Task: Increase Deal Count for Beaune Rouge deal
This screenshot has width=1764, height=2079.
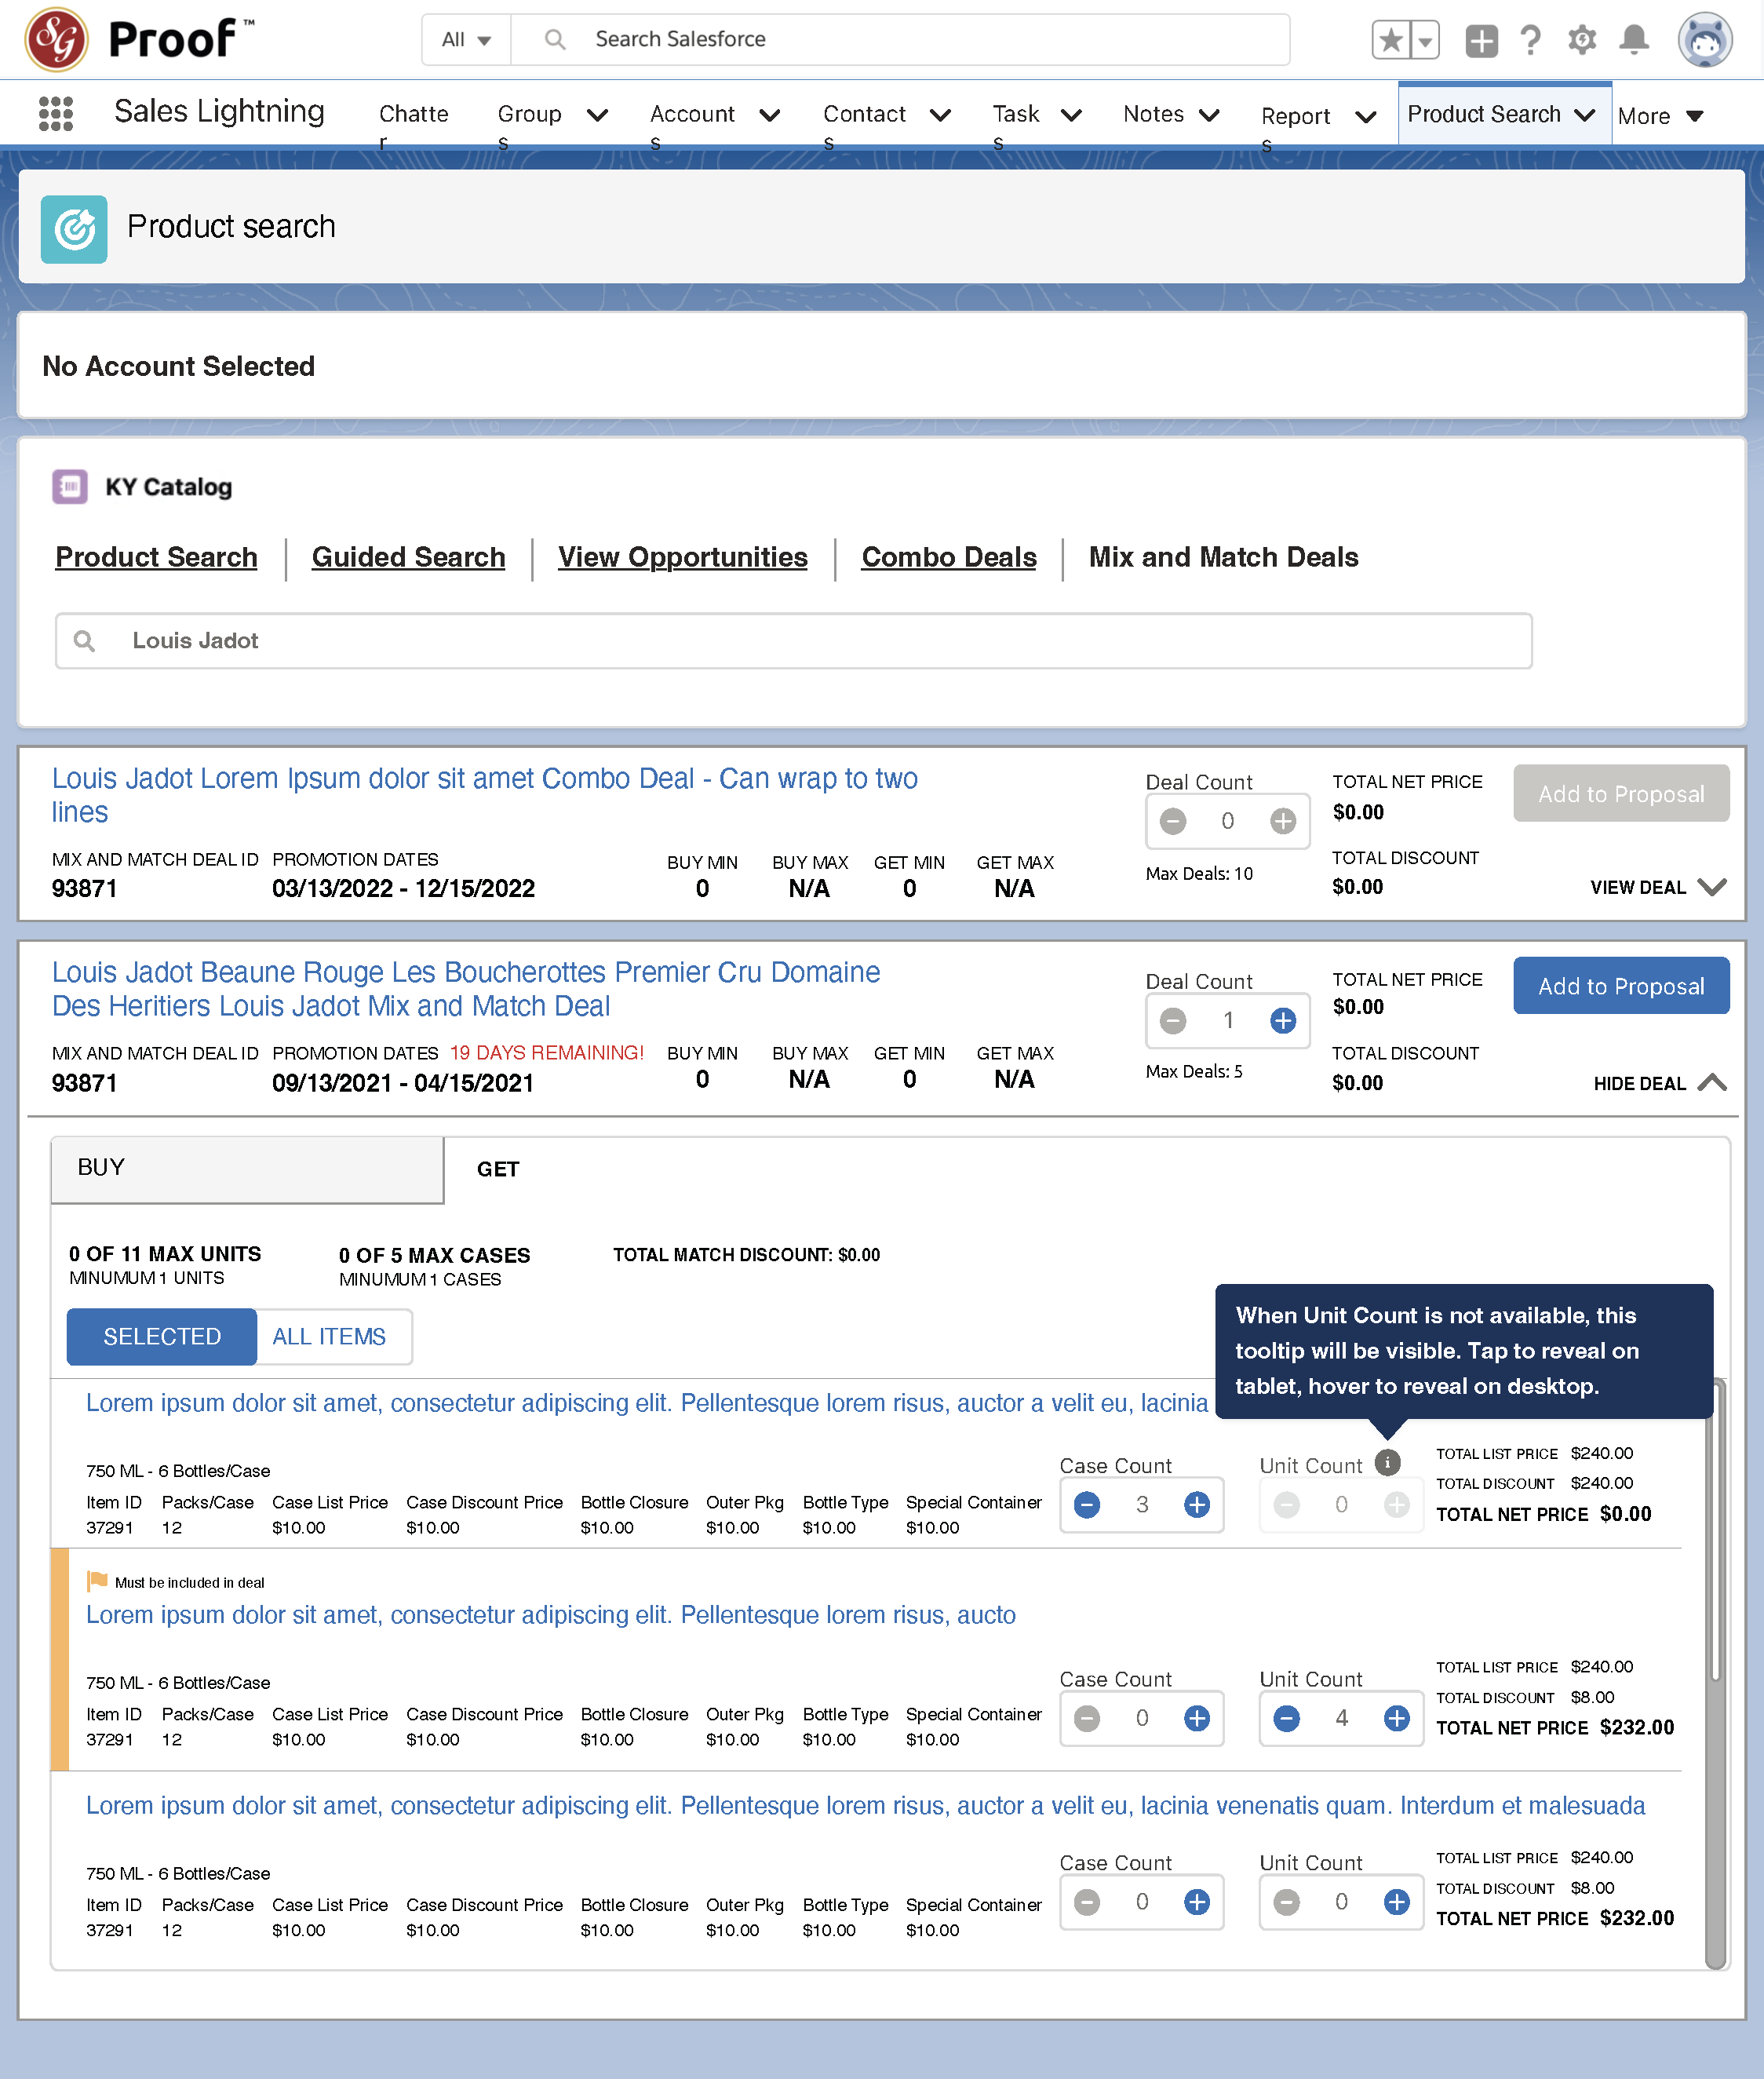Action: tap(1283, 1020)
